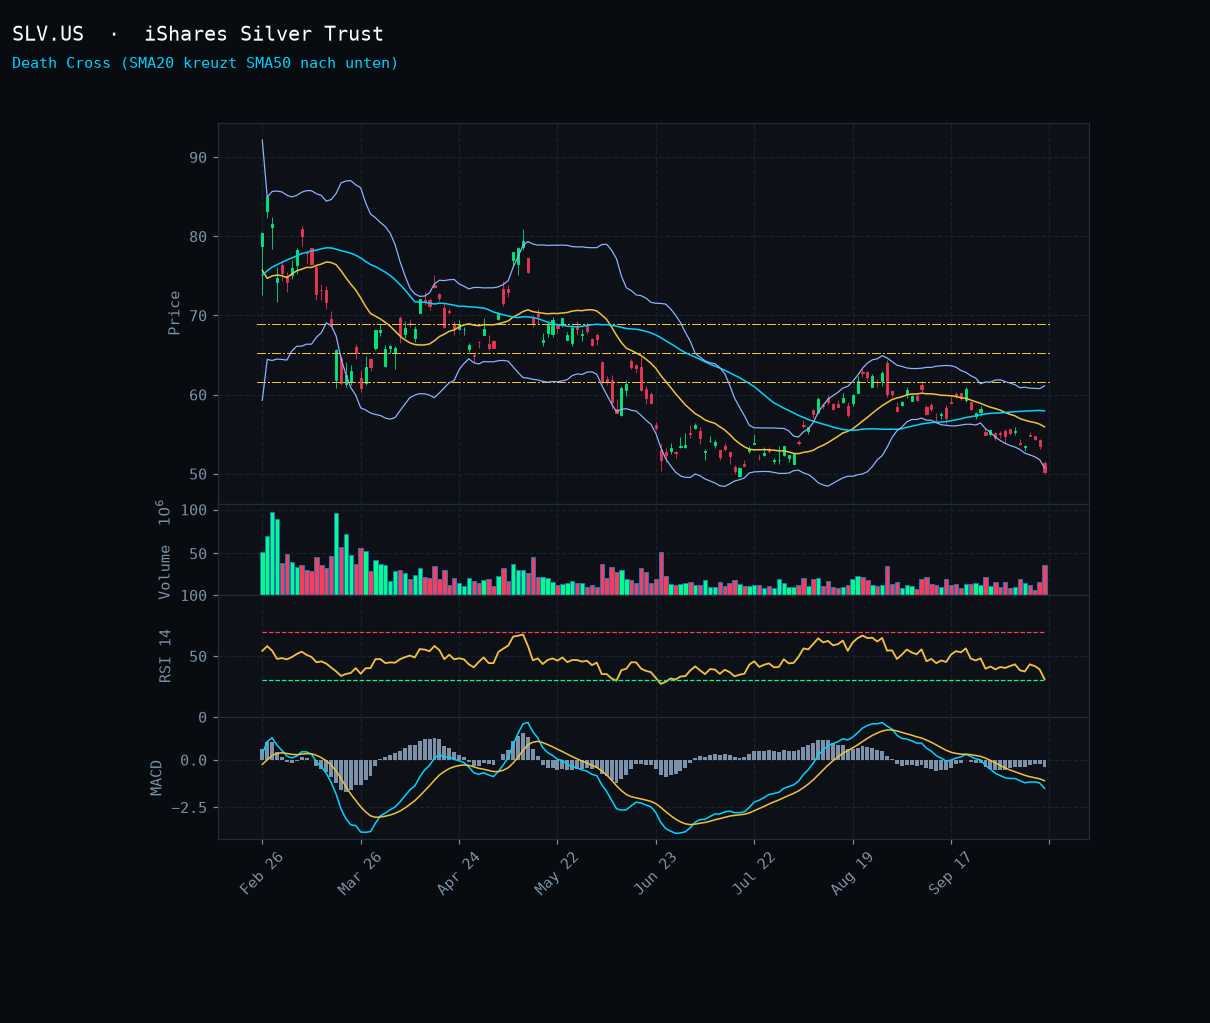
Task: Click the SLV.US iShares Silver Trust title
Action: pyautogui.click(x=198, y=34)
